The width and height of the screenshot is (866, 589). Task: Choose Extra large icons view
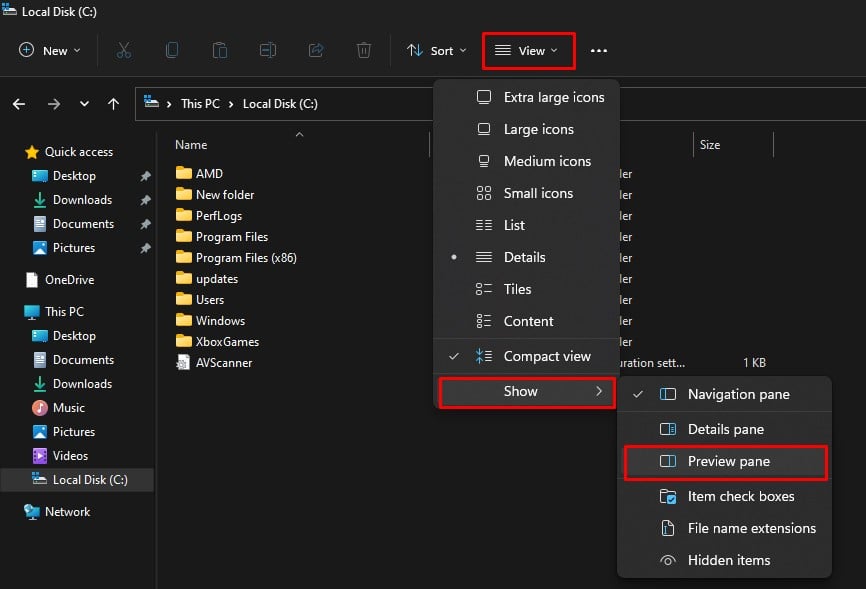553,97
